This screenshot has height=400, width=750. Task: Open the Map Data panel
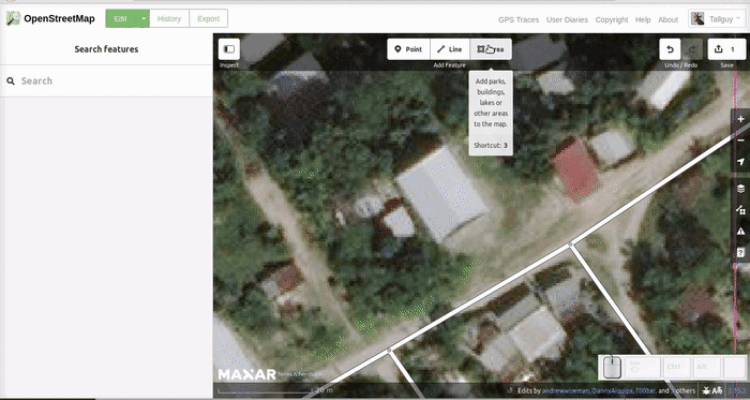[740, 211]
